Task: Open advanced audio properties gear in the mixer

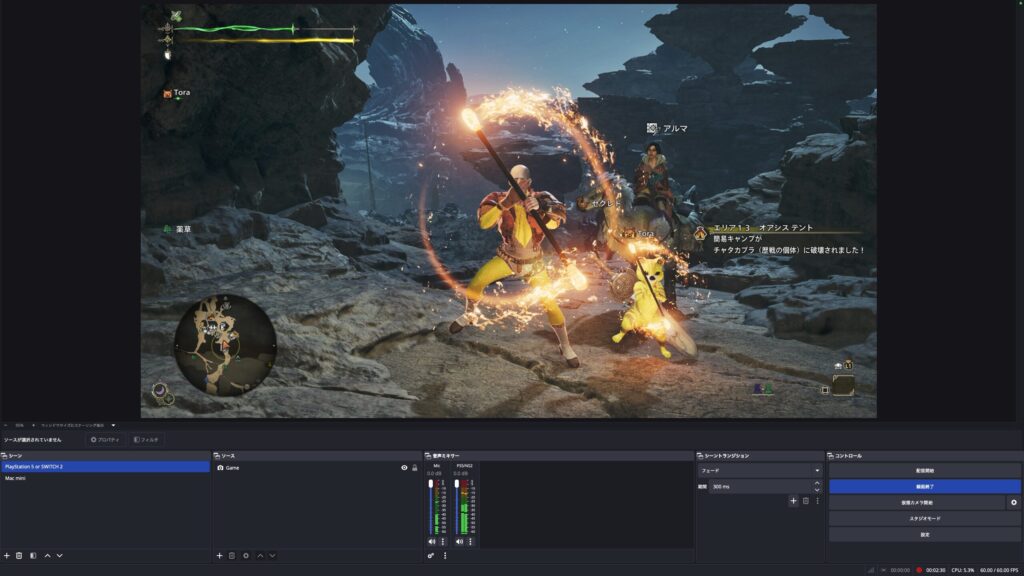Action: point(431,556)
